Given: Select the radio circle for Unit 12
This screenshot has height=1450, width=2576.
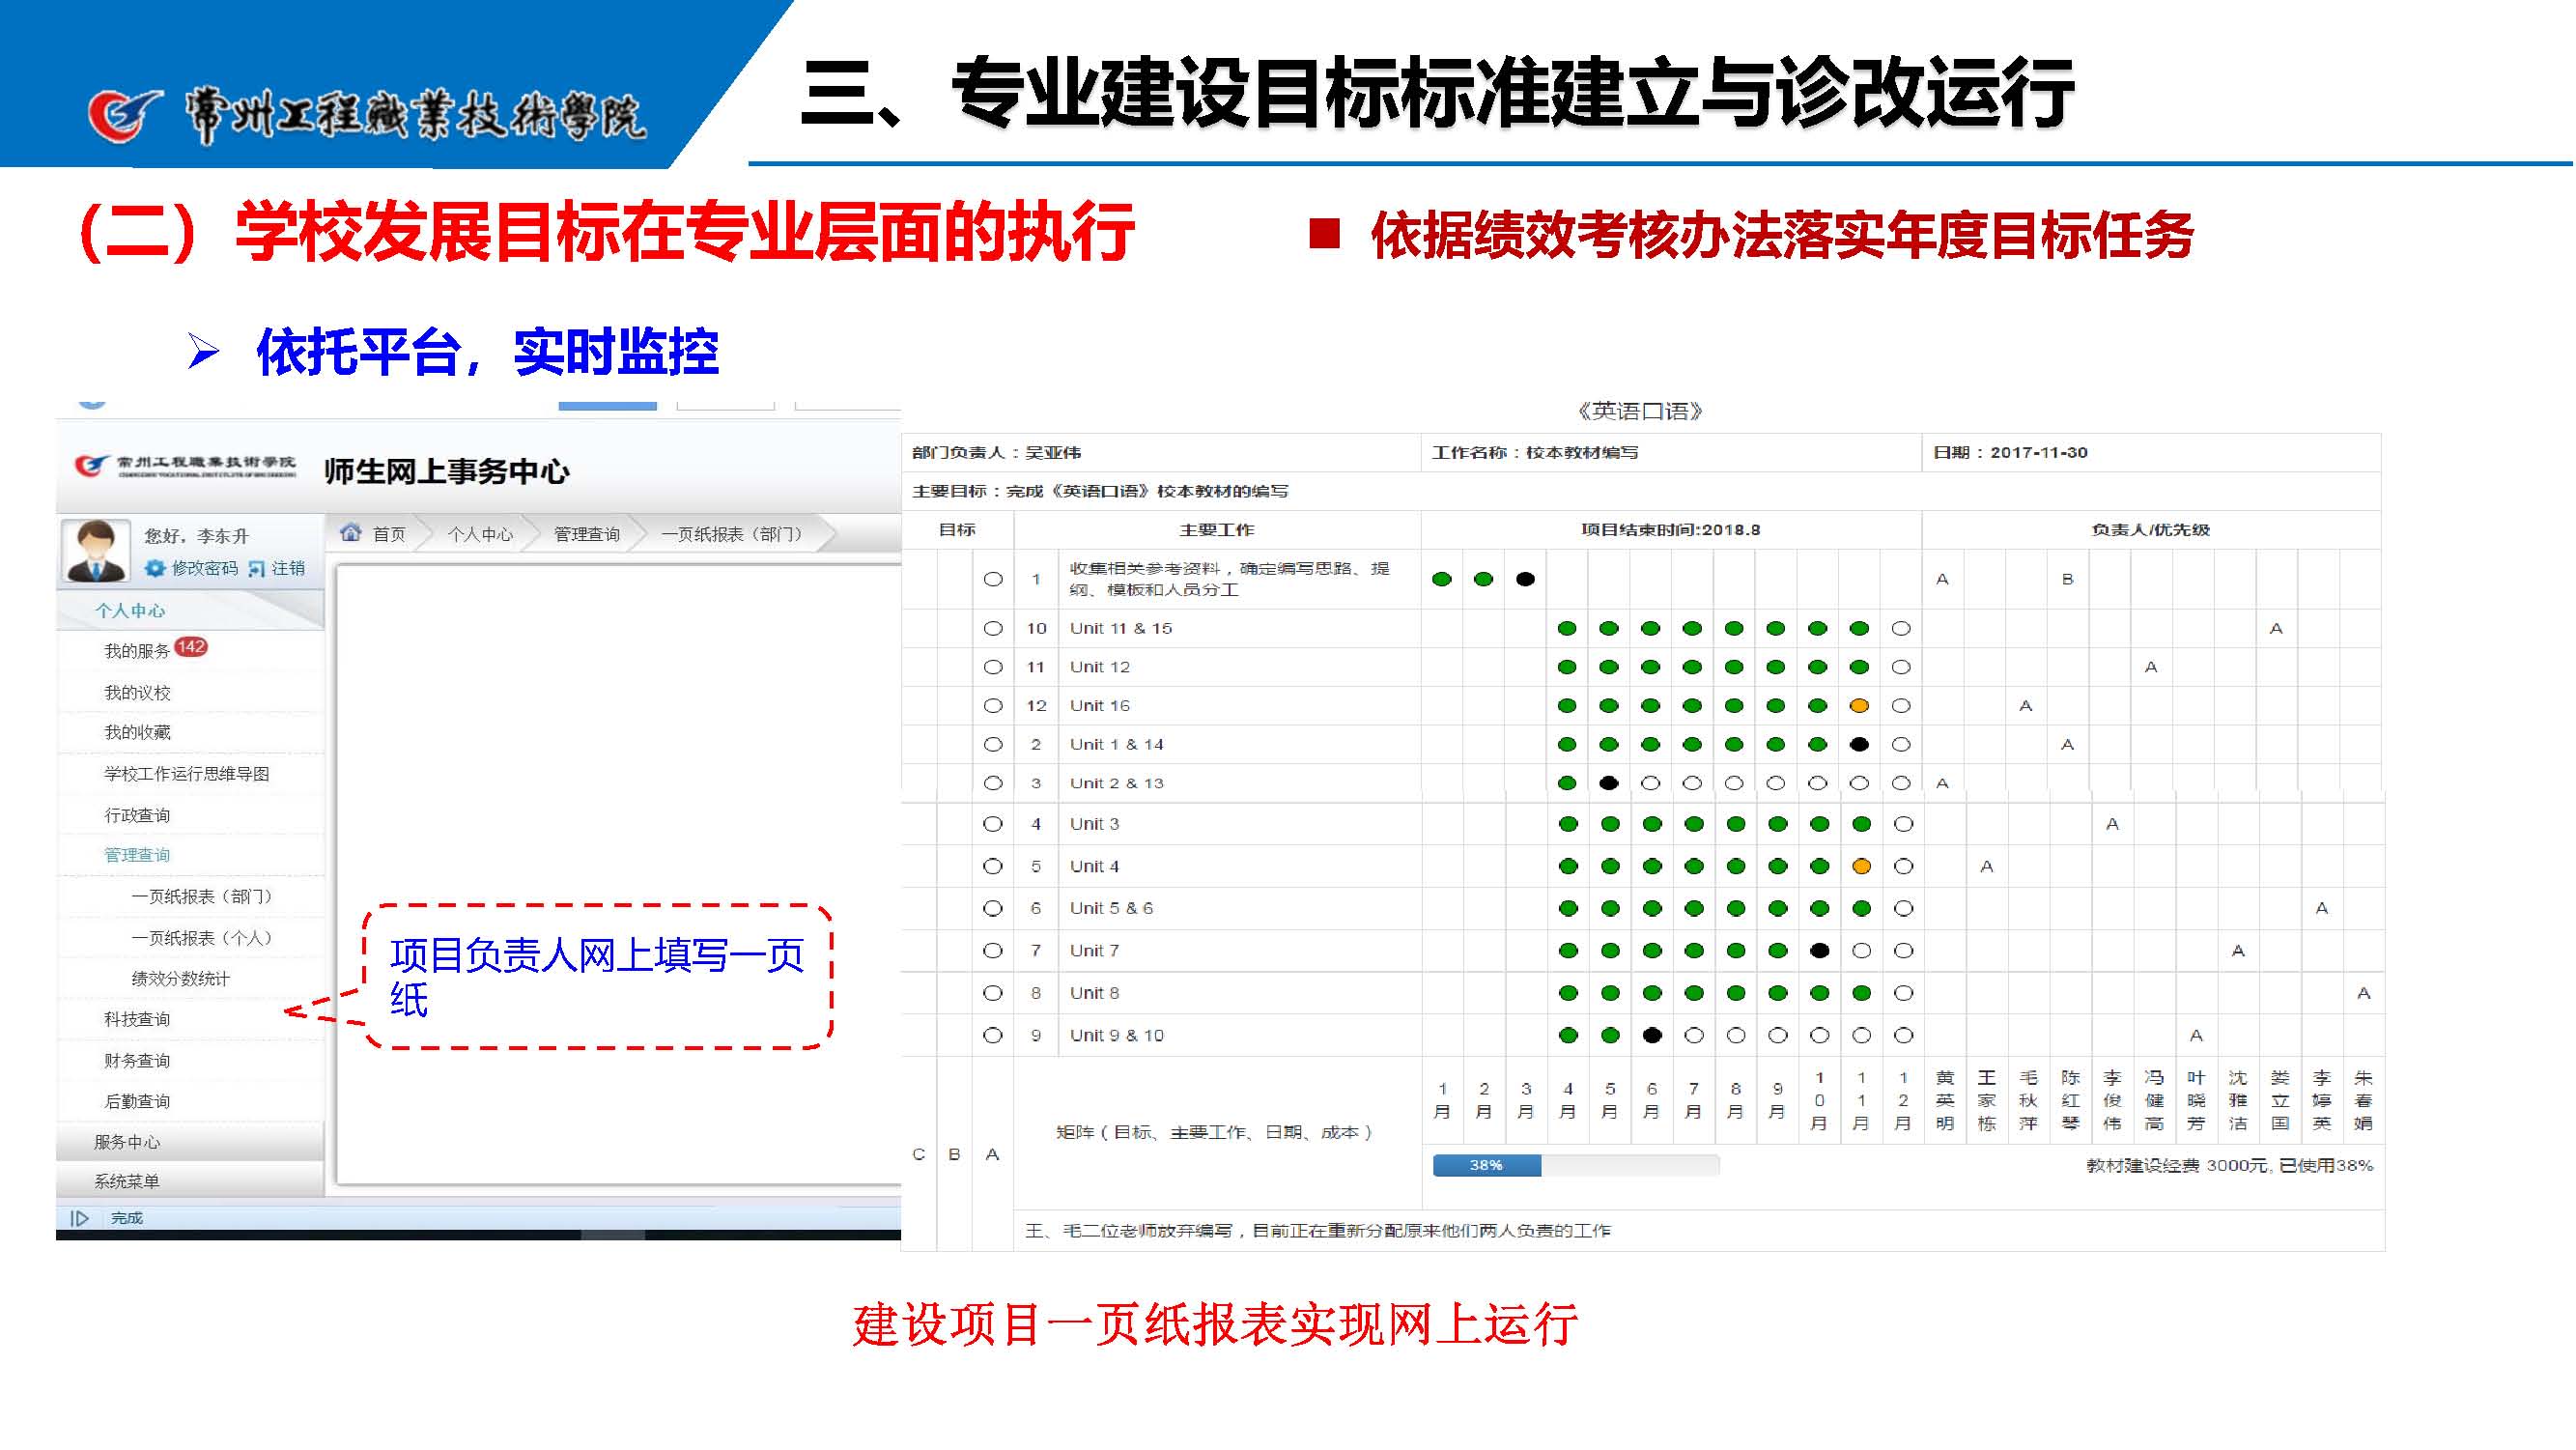Looking at the screenshot, I should point(993,668).
